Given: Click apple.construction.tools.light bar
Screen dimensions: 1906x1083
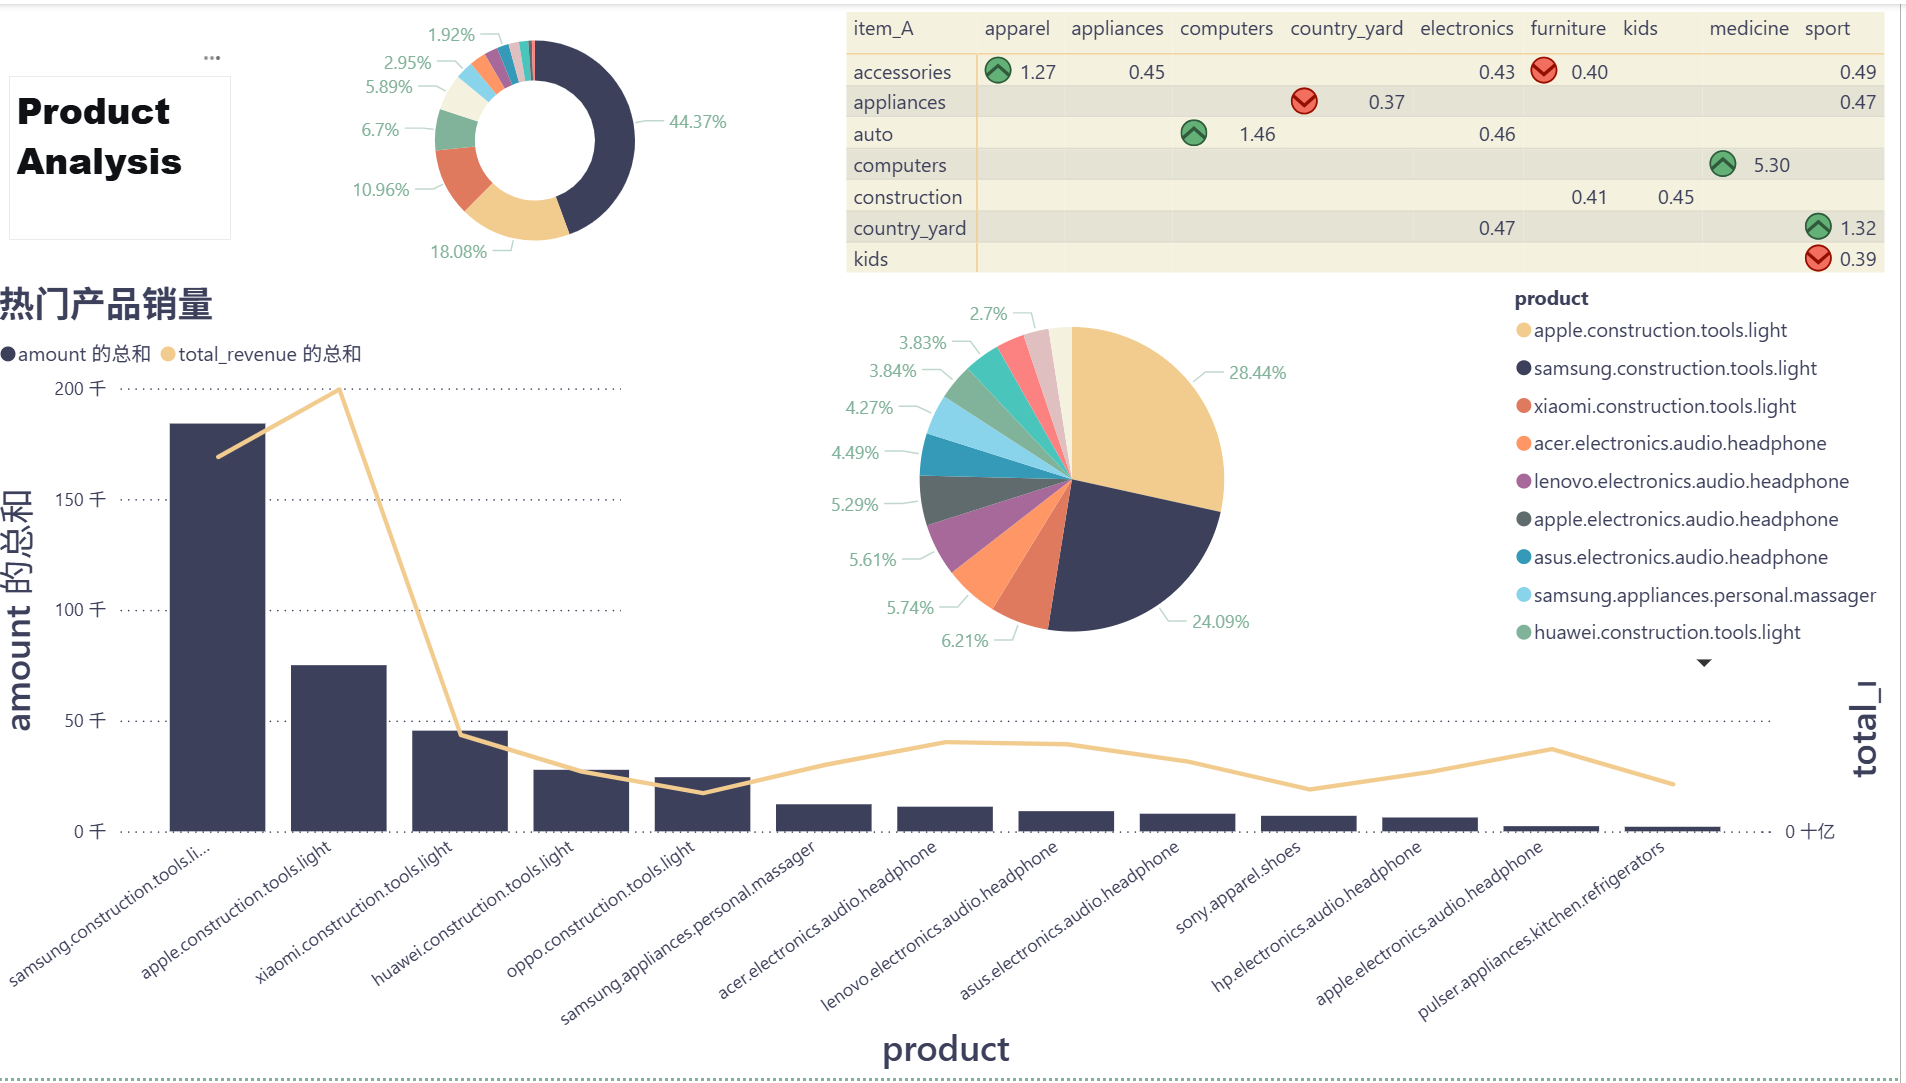Looking at the screenshot, I should click(339, 748).
